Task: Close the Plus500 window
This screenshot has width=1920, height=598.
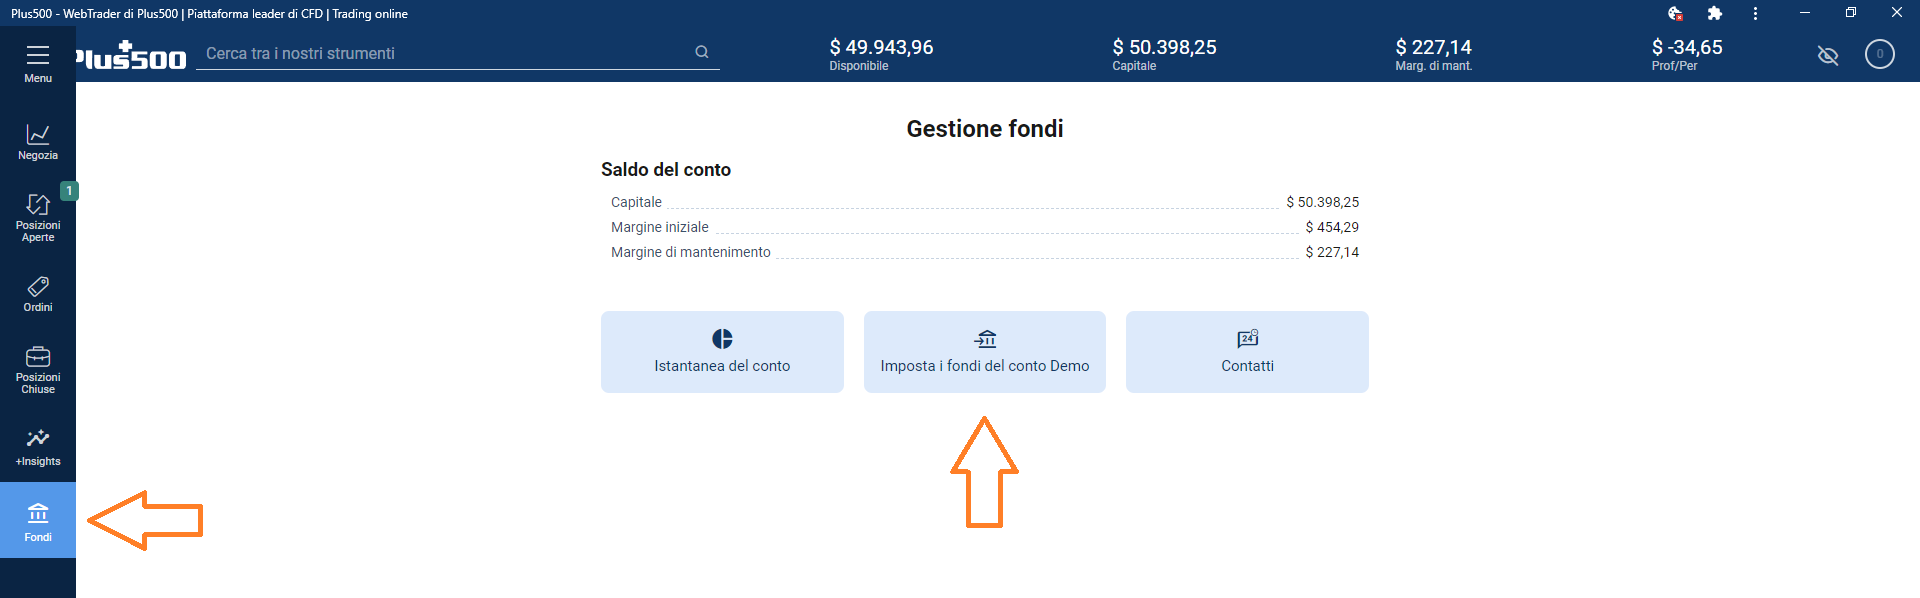Action: pos(1897,13)
